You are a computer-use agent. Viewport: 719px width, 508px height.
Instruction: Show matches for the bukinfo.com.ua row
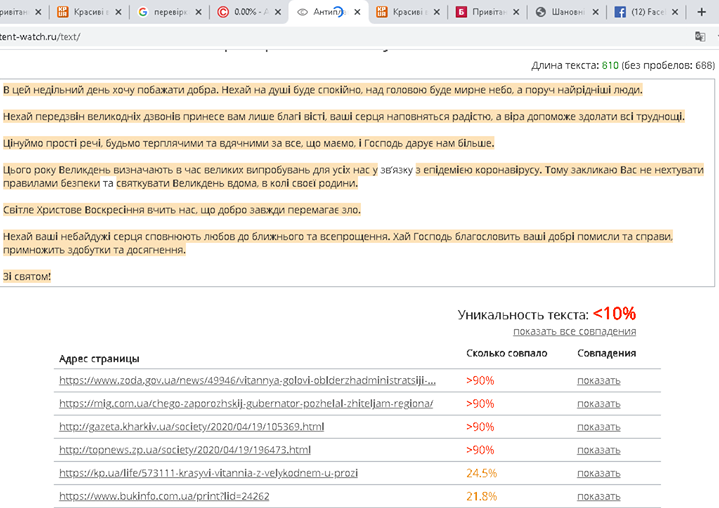click(598, 495)
